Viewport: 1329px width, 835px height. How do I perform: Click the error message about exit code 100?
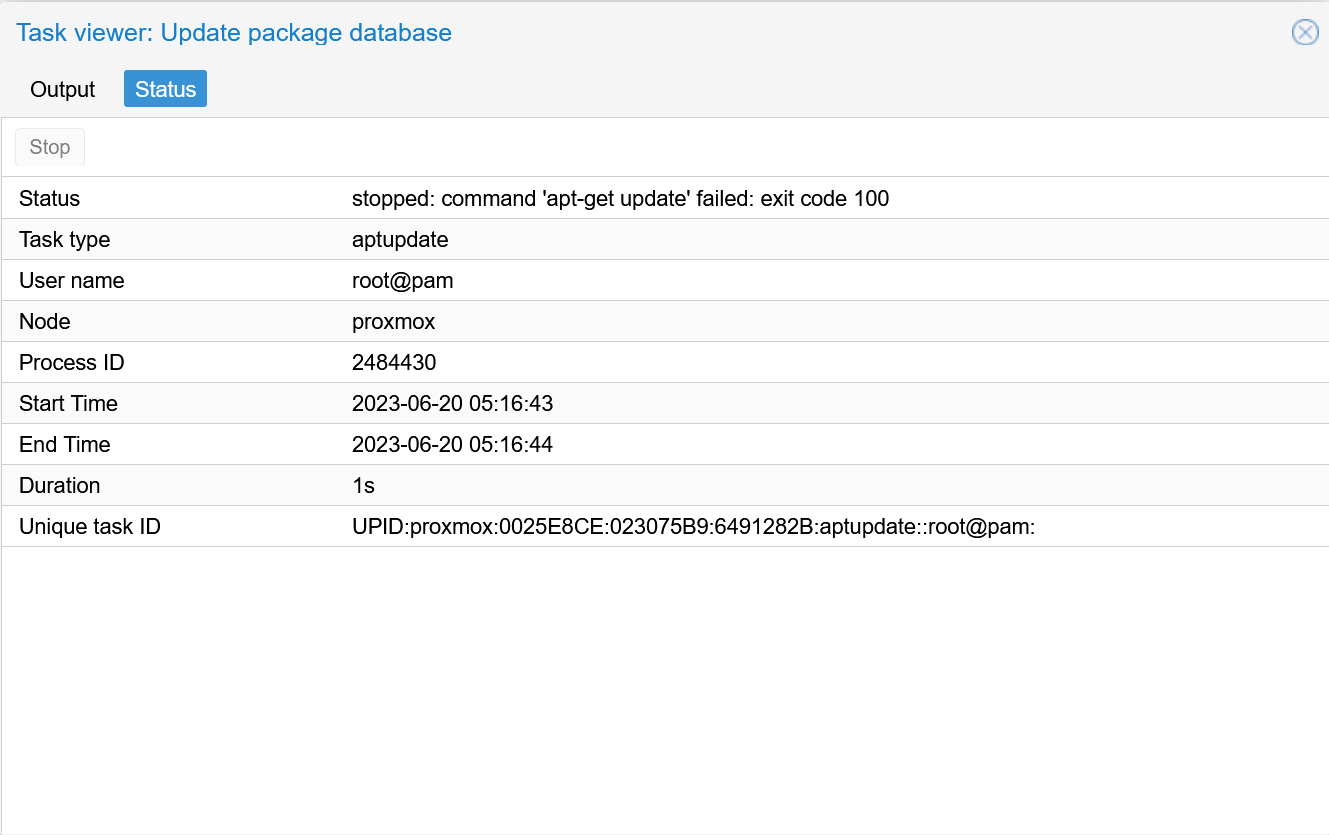[x=620, y=198]
